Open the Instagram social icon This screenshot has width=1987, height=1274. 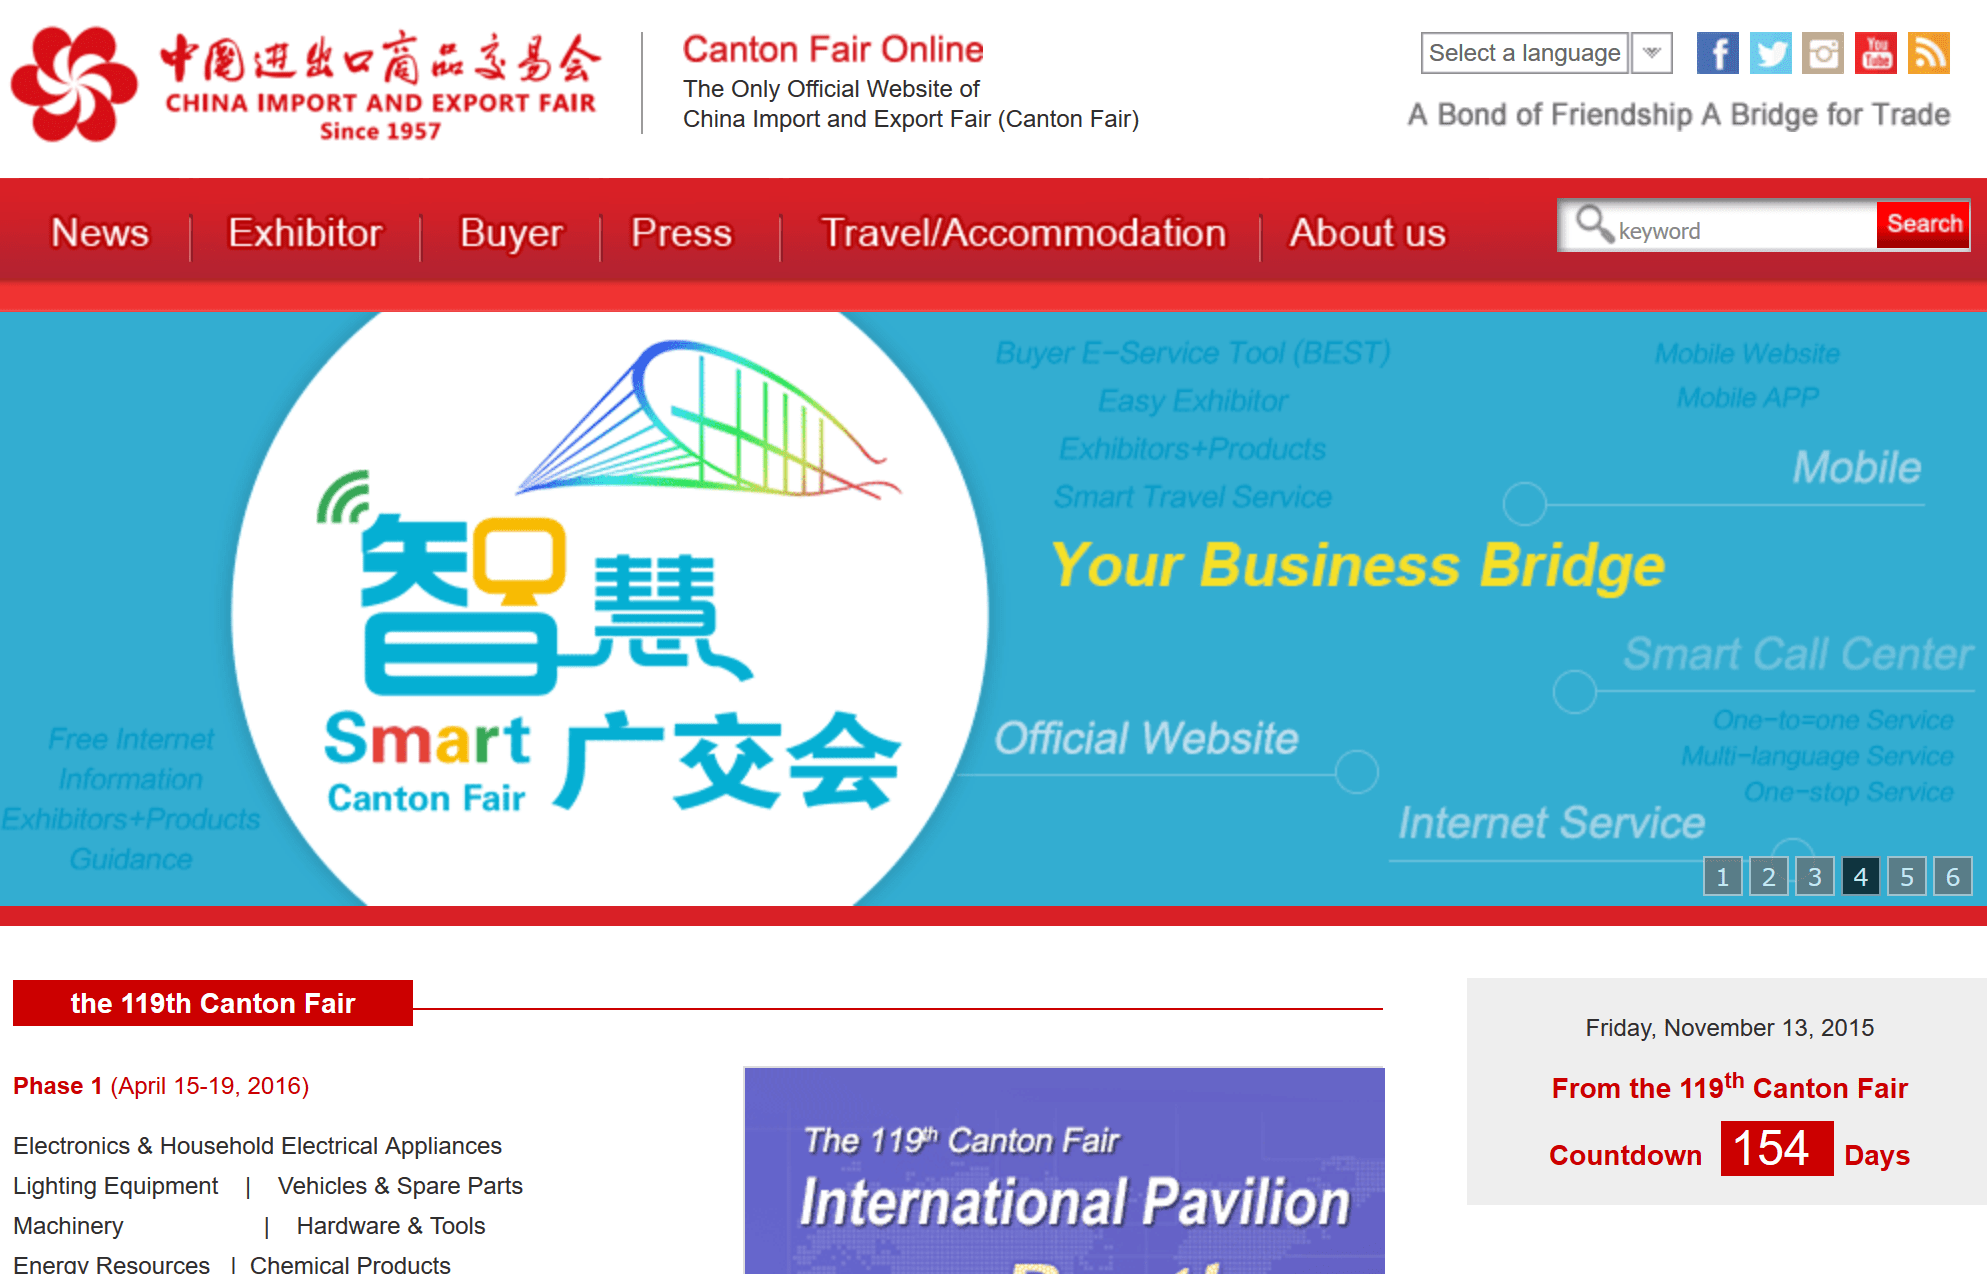[1823, 53]
